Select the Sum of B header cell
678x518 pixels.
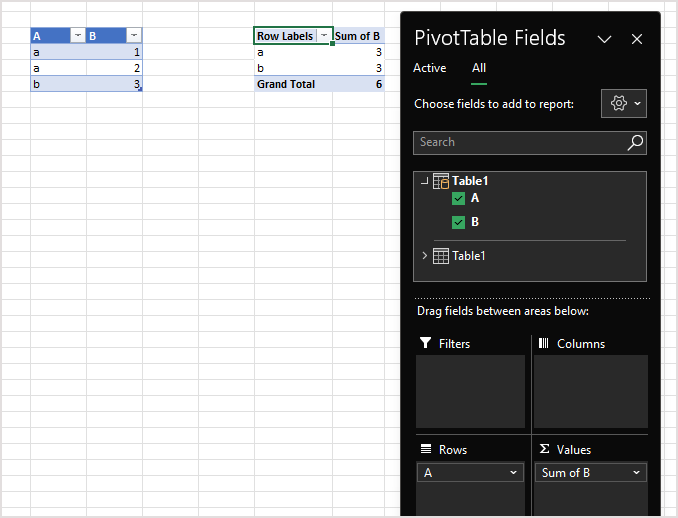tap(358, 36)
